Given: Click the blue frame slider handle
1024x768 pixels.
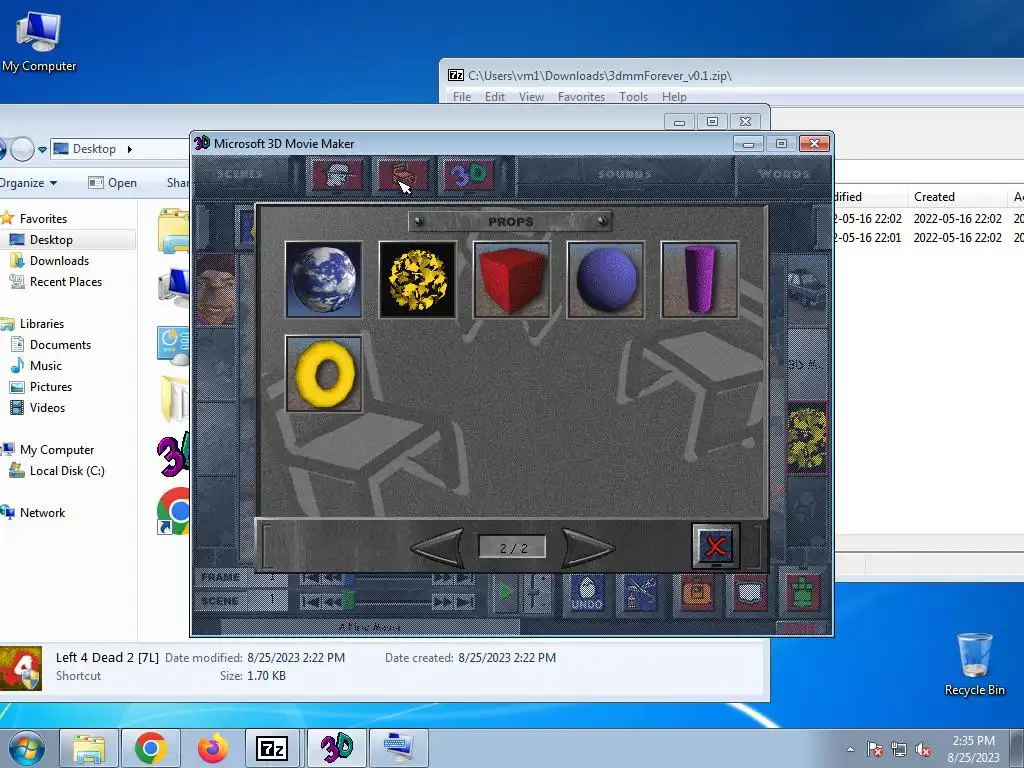Looking at the screenshot, I should pos(349,579).
